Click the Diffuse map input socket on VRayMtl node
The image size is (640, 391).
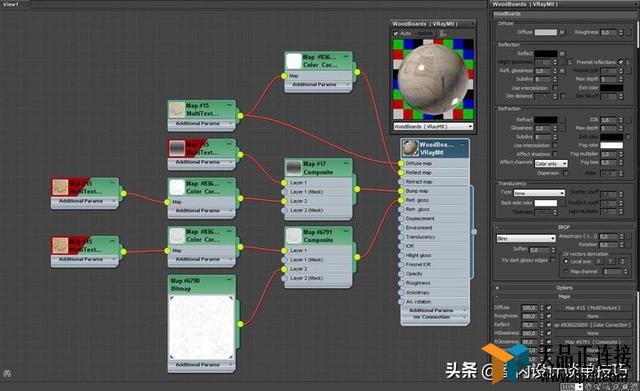point(401,163)
